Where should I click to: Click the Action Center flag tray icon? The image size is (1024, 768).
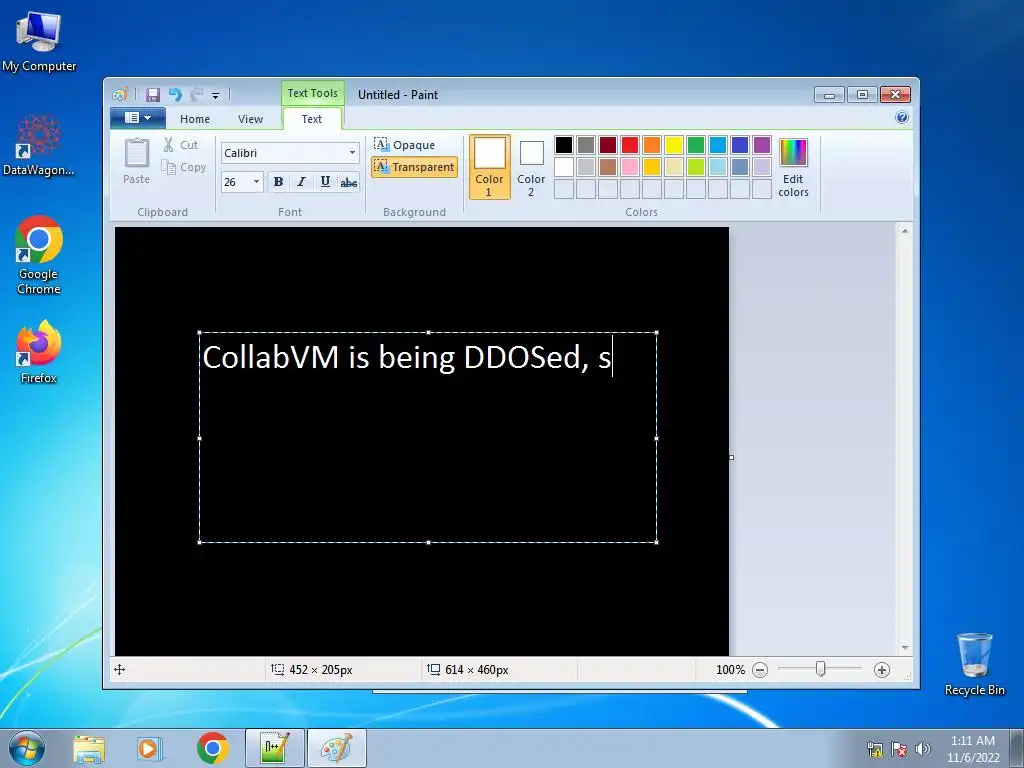pyautogui.click(x=899, y=749)
